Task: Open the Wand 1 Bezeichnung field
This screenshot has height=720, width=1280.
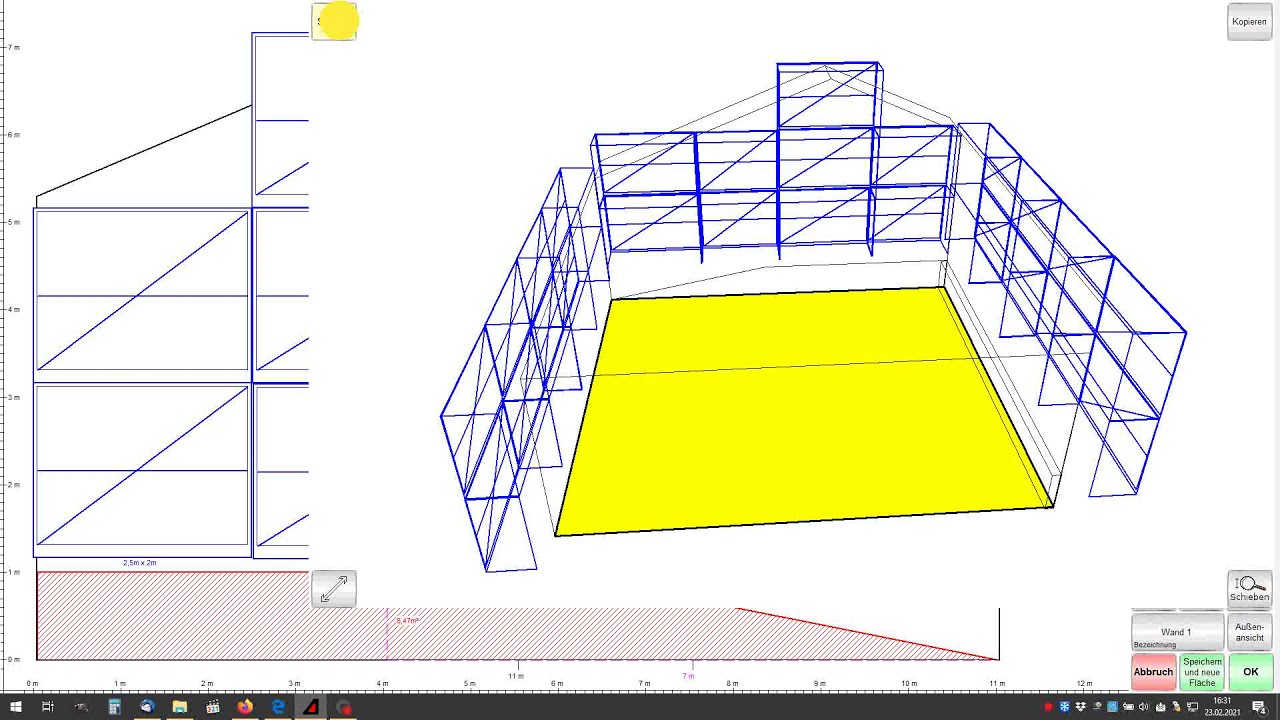Action: 1177,633
